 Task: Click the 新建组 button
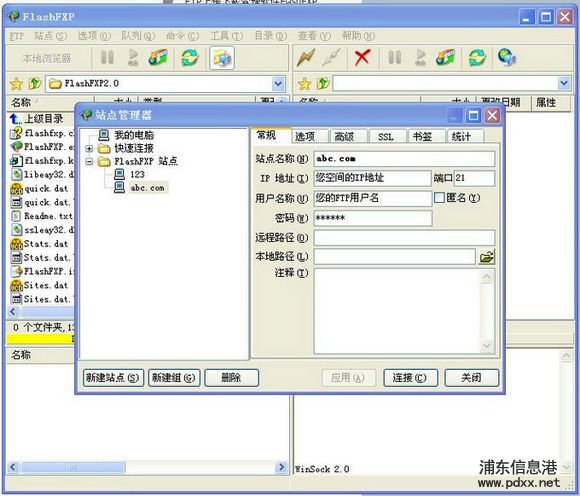(x=174, y=378)
